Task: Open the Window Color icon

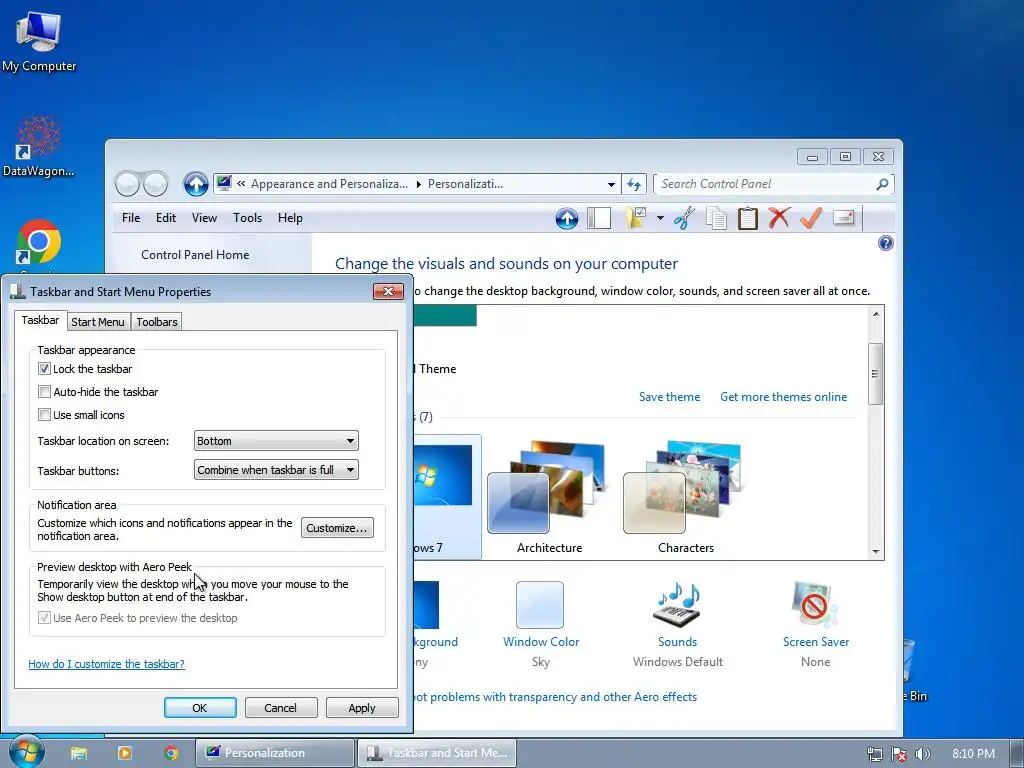Action: click(x=540, y=605)
